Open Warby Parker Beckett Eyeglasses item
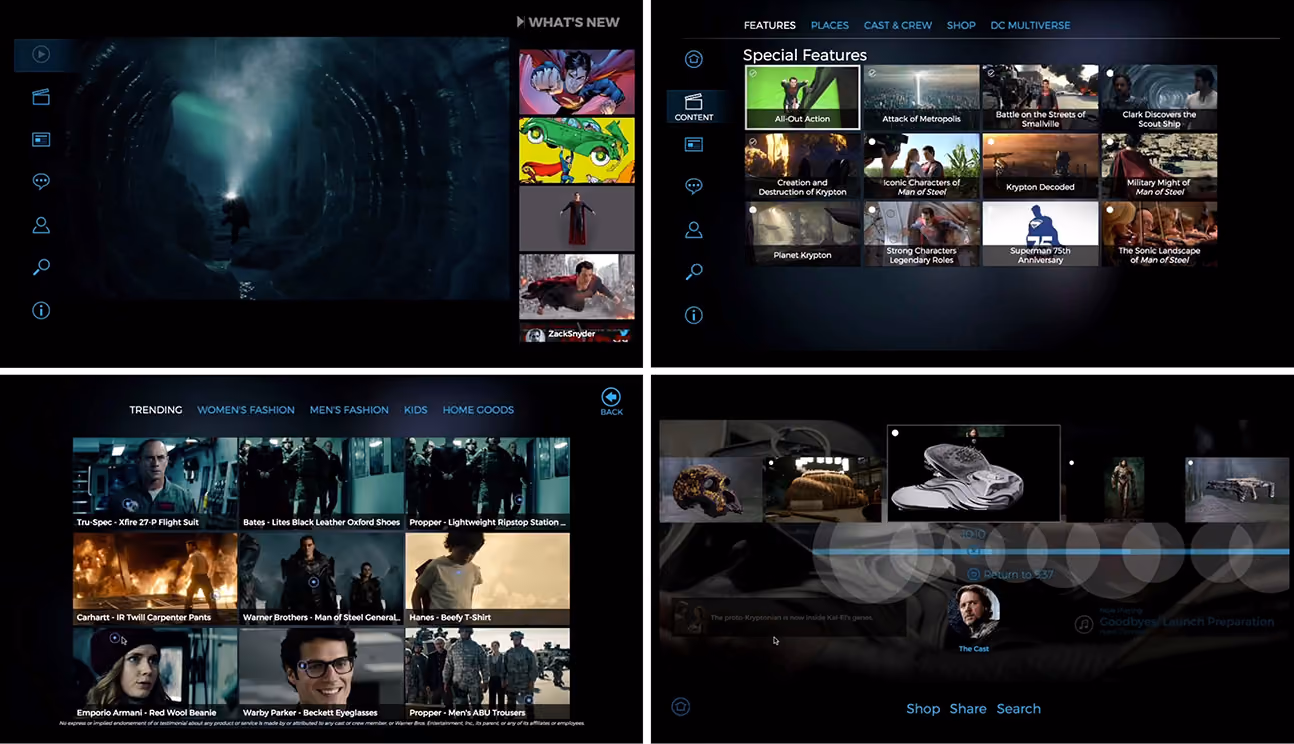Image resolution: width=1294 pixels, height=744 pixels. (x=321, y=674)
